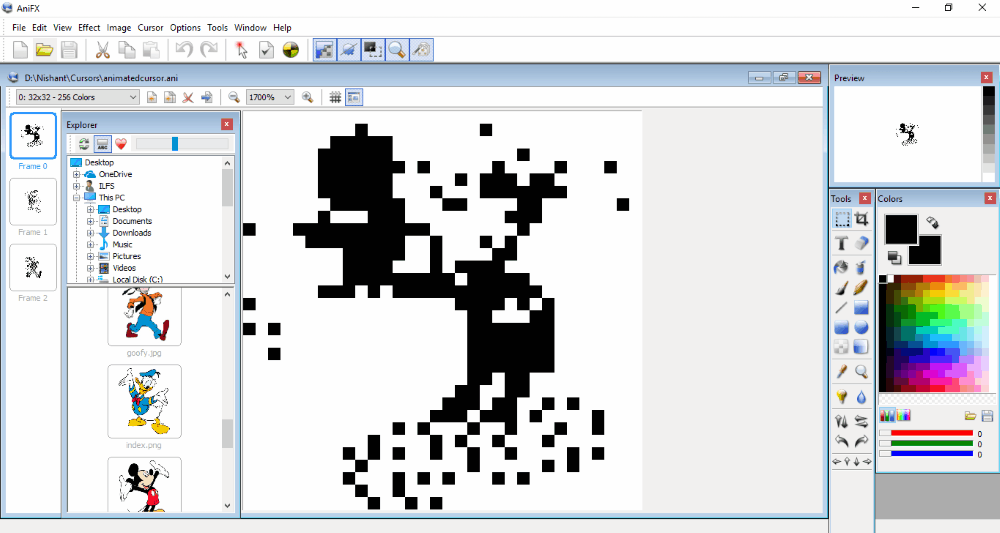Select the Blur water drop tool
This screenshot has height=533, width=1000.
[861, 397]
